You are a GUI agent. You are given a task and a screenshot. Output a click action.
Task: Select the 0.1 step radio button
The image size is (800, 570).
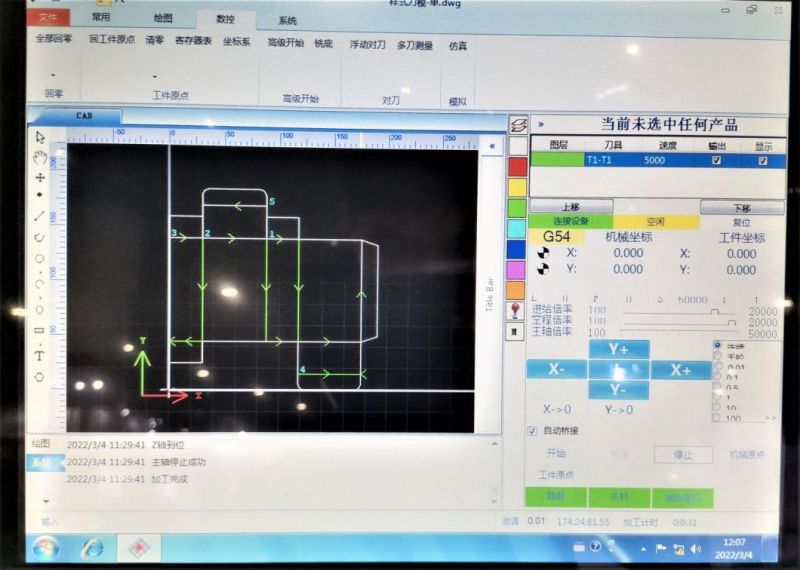717,377
